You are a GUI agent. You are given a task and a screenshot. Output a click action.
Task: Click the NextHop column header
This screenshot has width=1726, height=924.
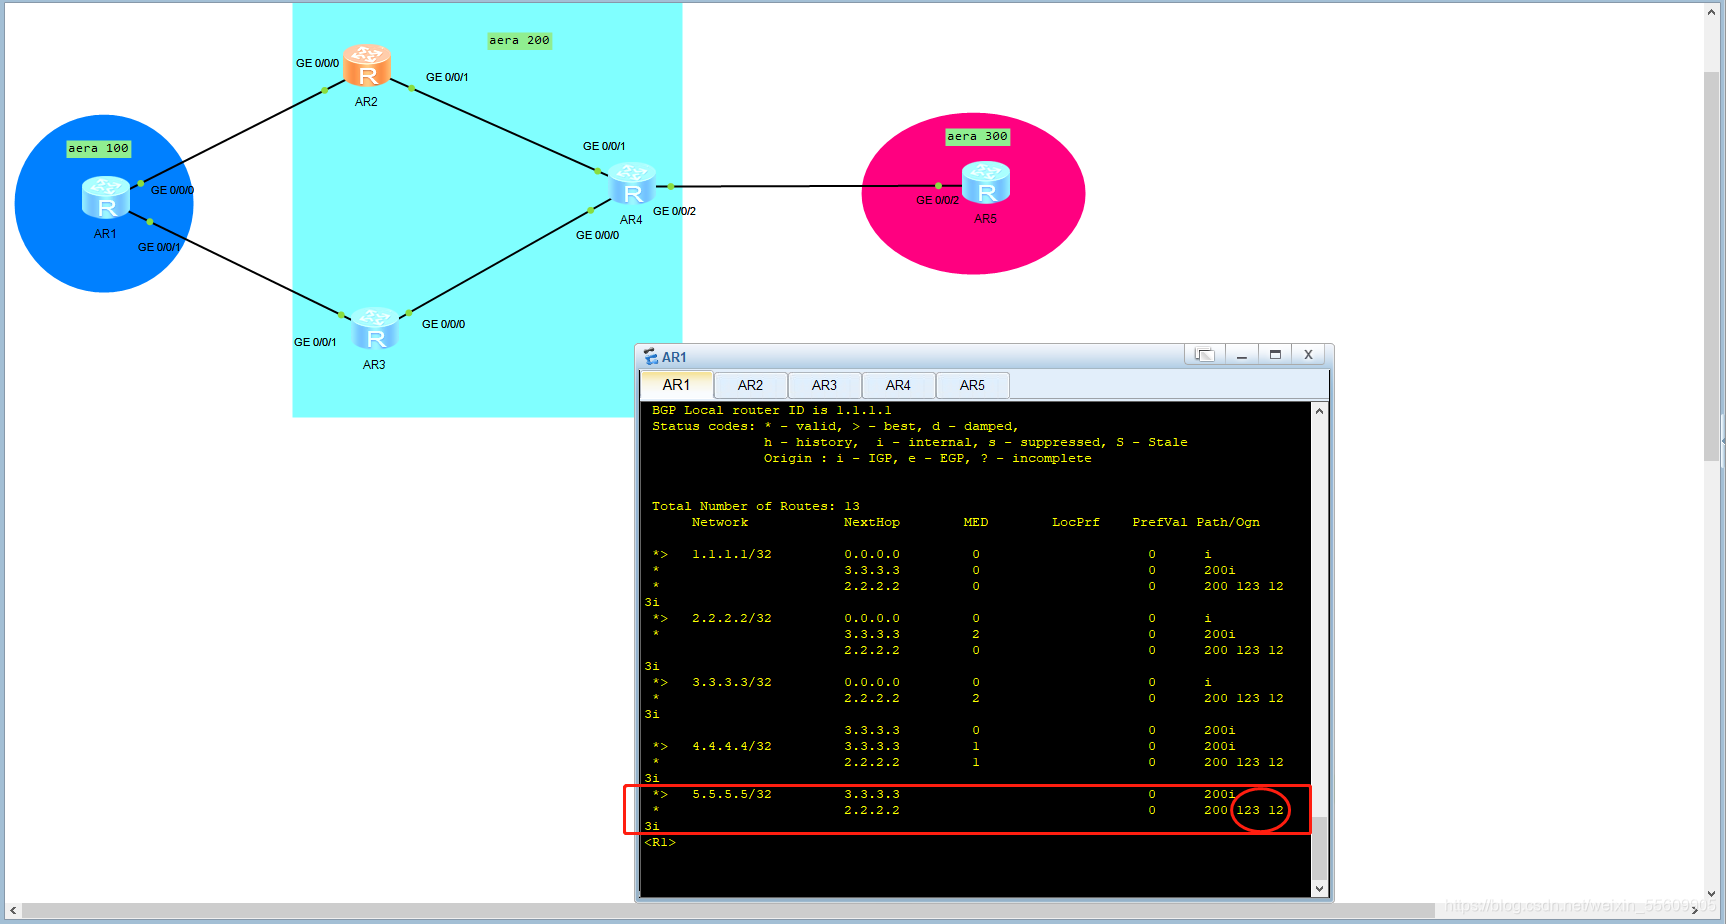[872, 522]
